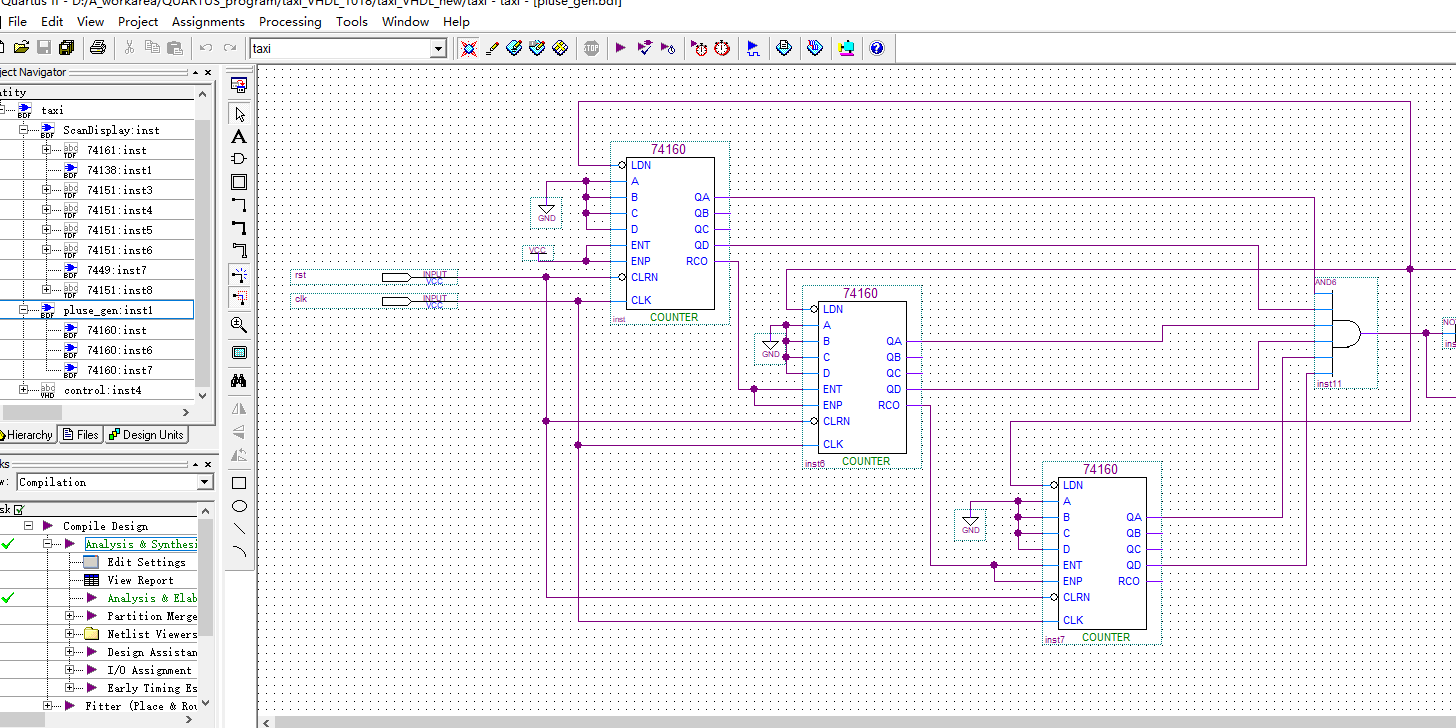Open the Assignments menu
The width and height of the screenshot is (1456, 728).
[208, 21]
